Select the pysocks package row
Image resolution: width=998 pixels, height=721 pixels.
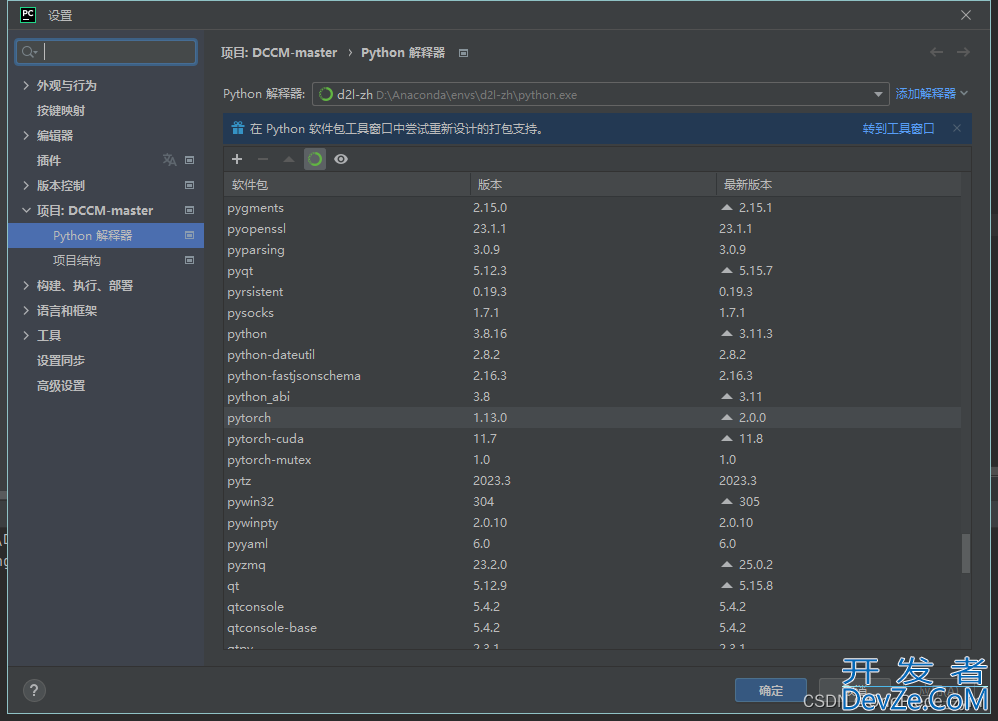(x=593, y=312)
